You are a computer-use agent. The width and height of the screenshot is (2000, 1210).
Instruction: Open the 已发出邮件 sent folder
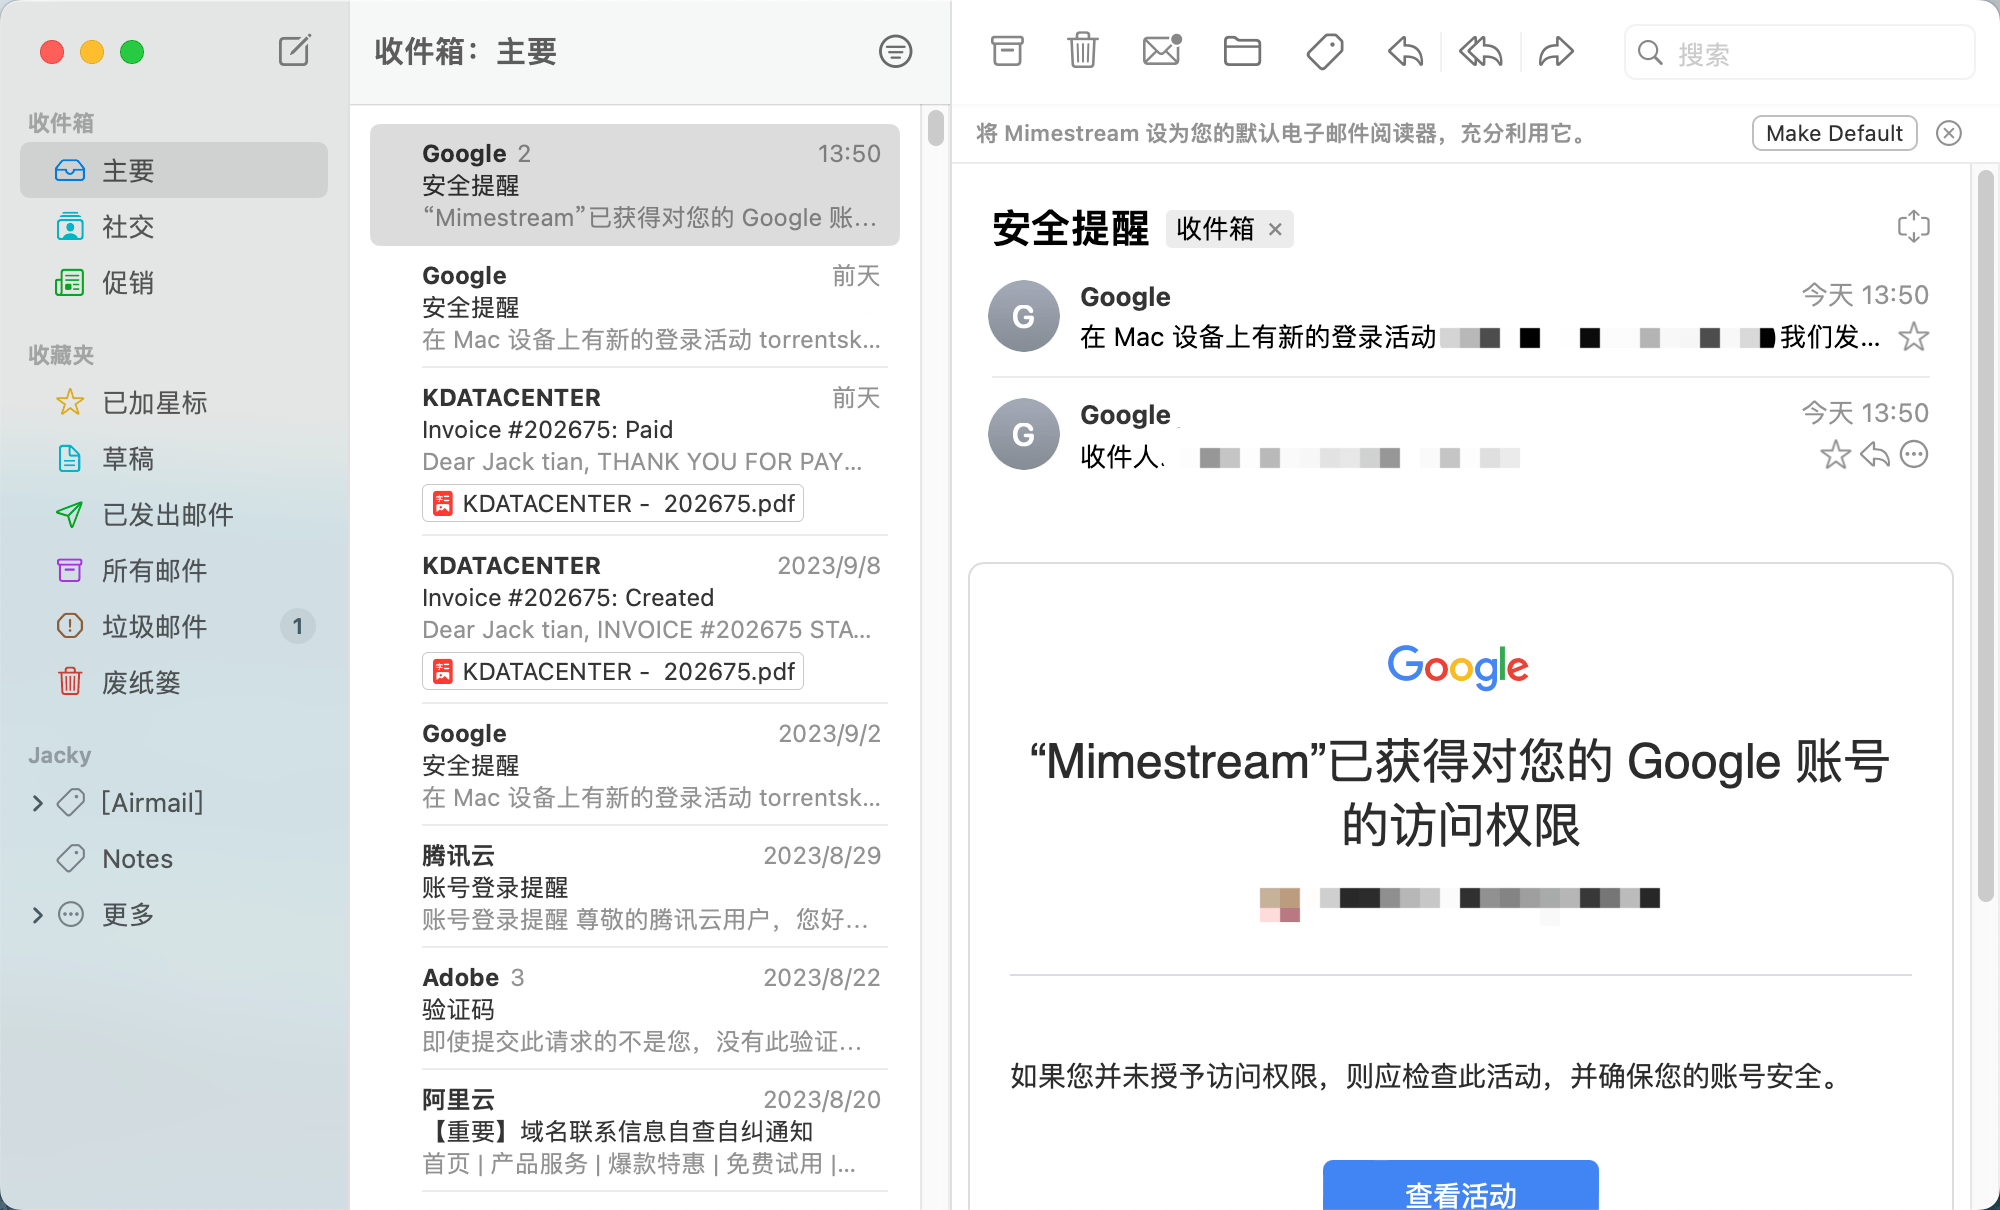[x=174, y=514]
